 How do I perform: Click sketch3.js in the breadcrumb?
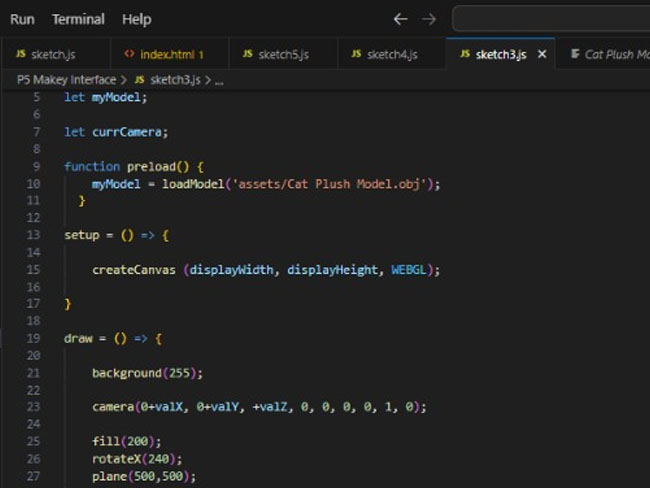tap(175, 80)
